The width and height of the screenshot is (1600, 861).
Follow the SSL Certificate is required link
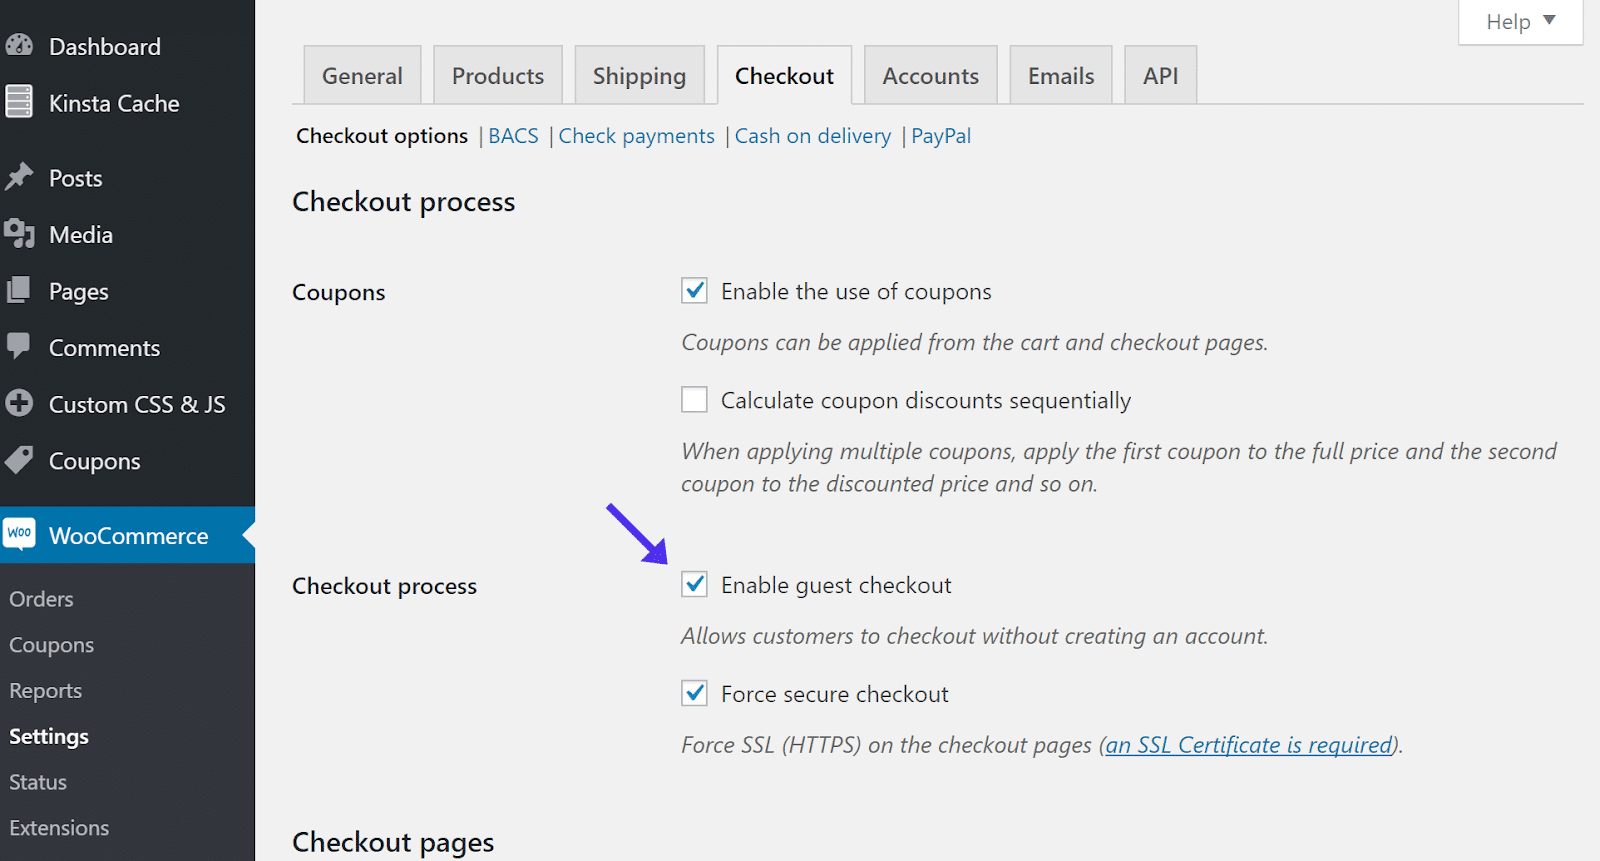click(1249, 745)
